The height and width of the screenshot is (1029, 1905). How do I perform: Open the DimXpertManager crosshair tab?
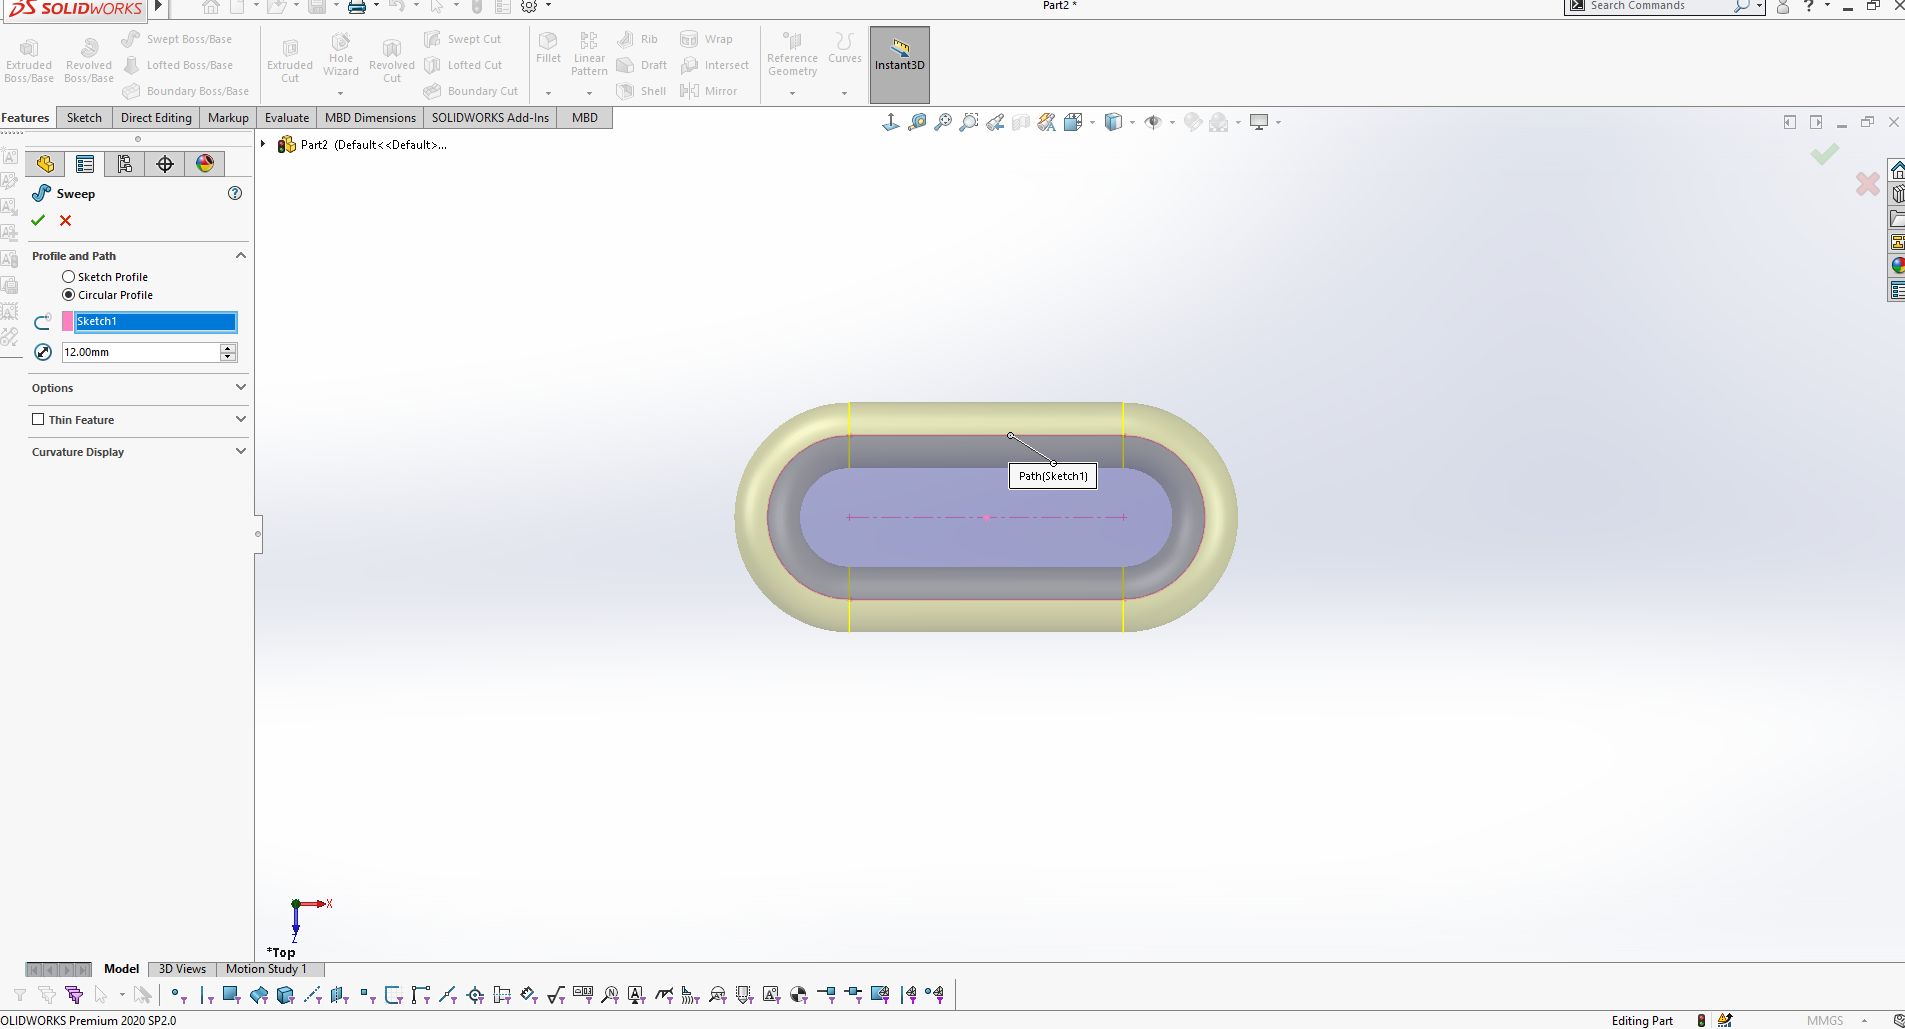click(x=165, y=164)
